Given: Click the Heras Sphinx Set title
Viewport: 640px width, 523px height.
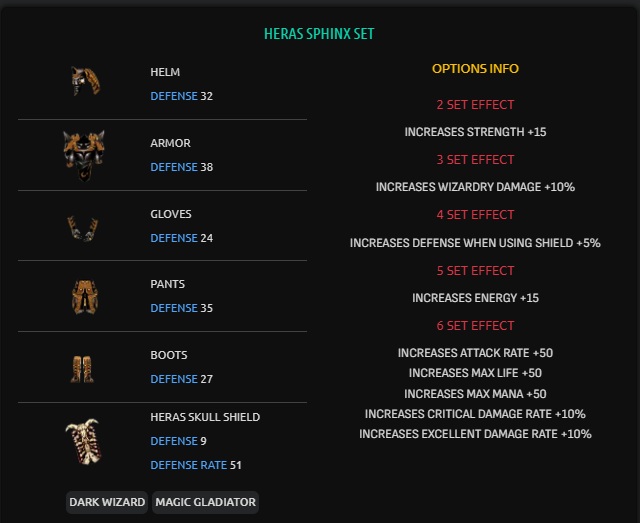Looking at the screenshot, I should [x=319, y=34].
